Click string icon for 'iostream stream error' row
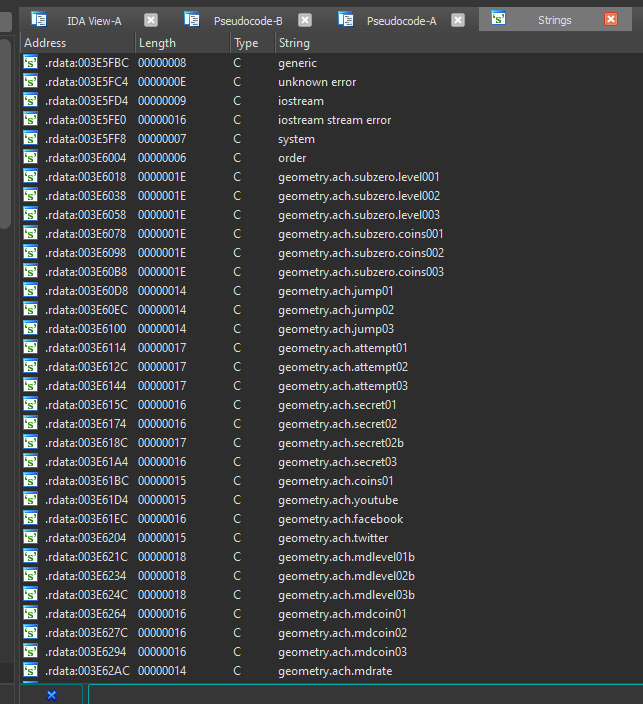Screen dimensions: 643x704 click(31, 119)
